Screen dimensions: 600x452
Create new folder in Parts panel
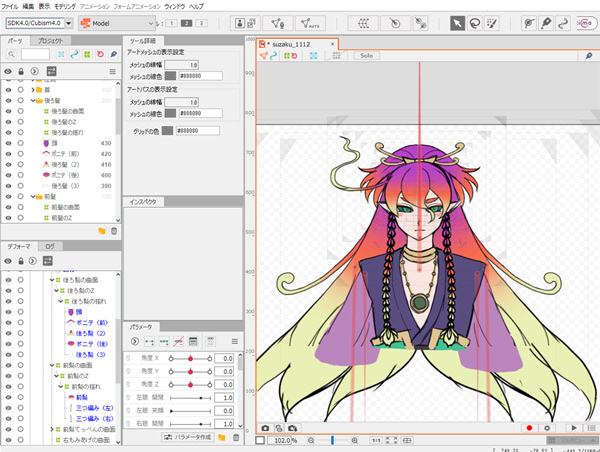pyautogui.click(x=101, y=231)
